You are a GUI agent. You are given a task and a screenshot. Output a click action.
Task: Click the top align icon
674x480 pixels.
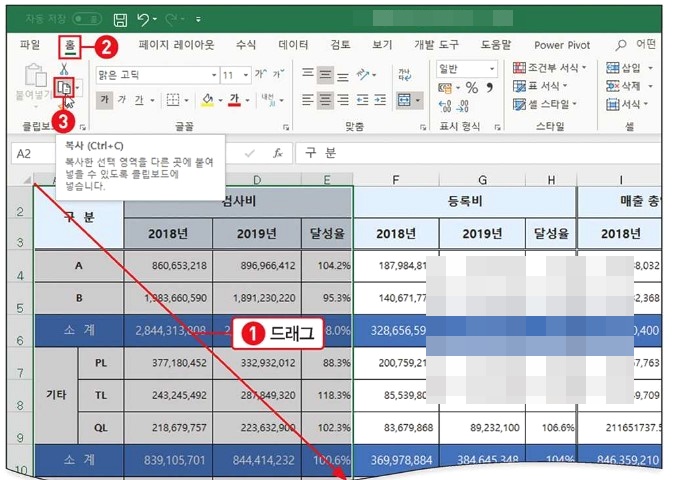click(308, 75)
